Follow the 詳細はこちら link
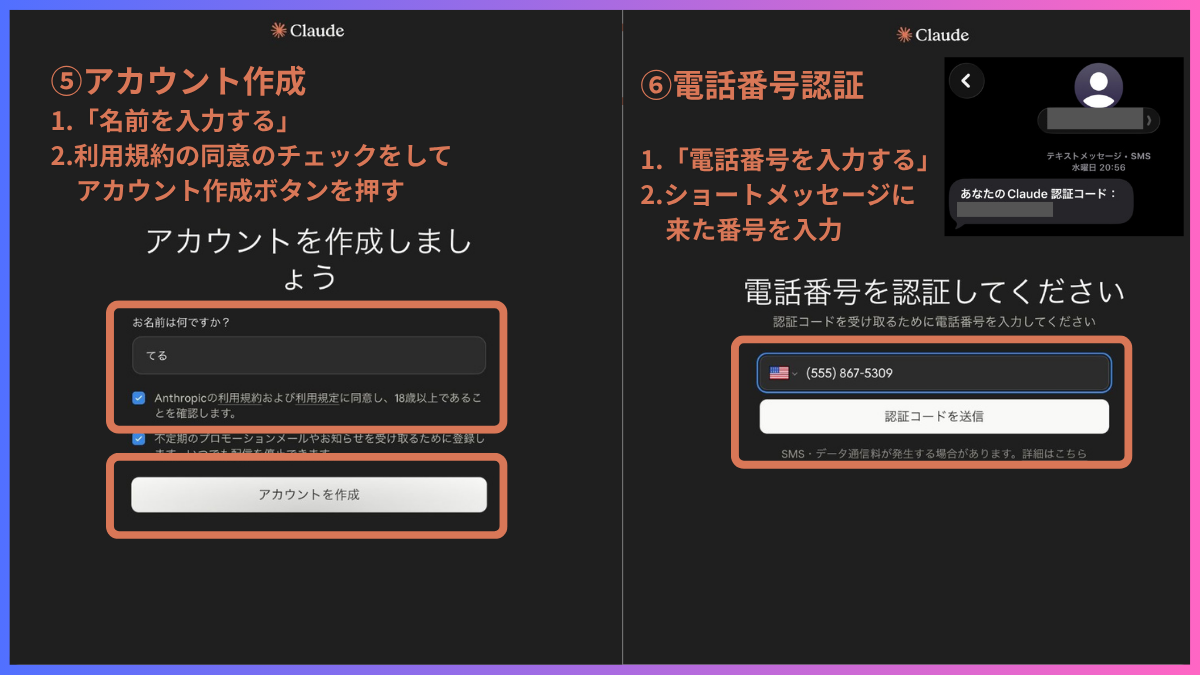This screenshot has width=1200, height=675. (1054, 454)
